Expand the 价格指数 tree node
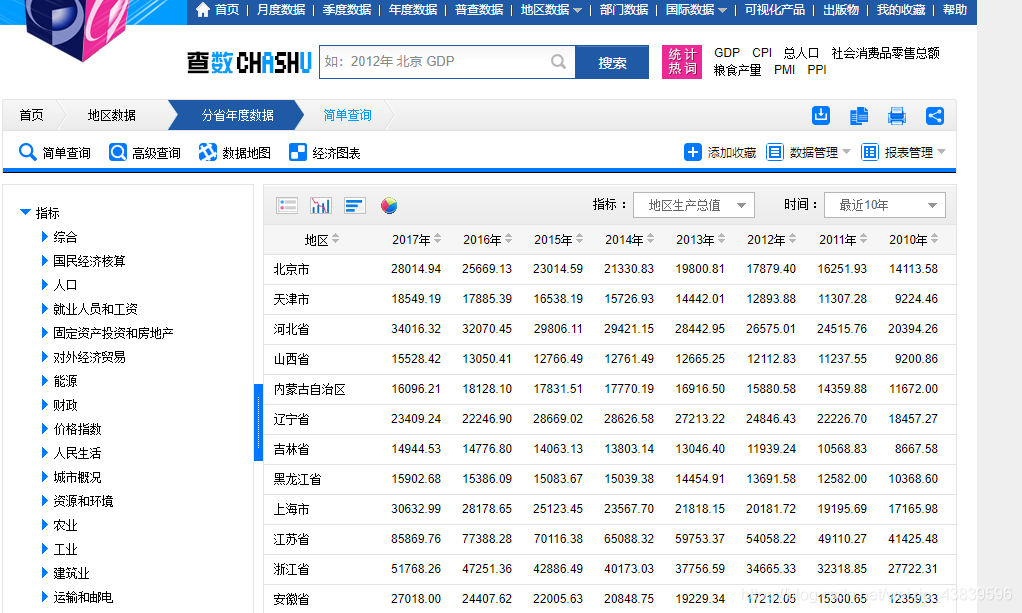 point(45,428)
